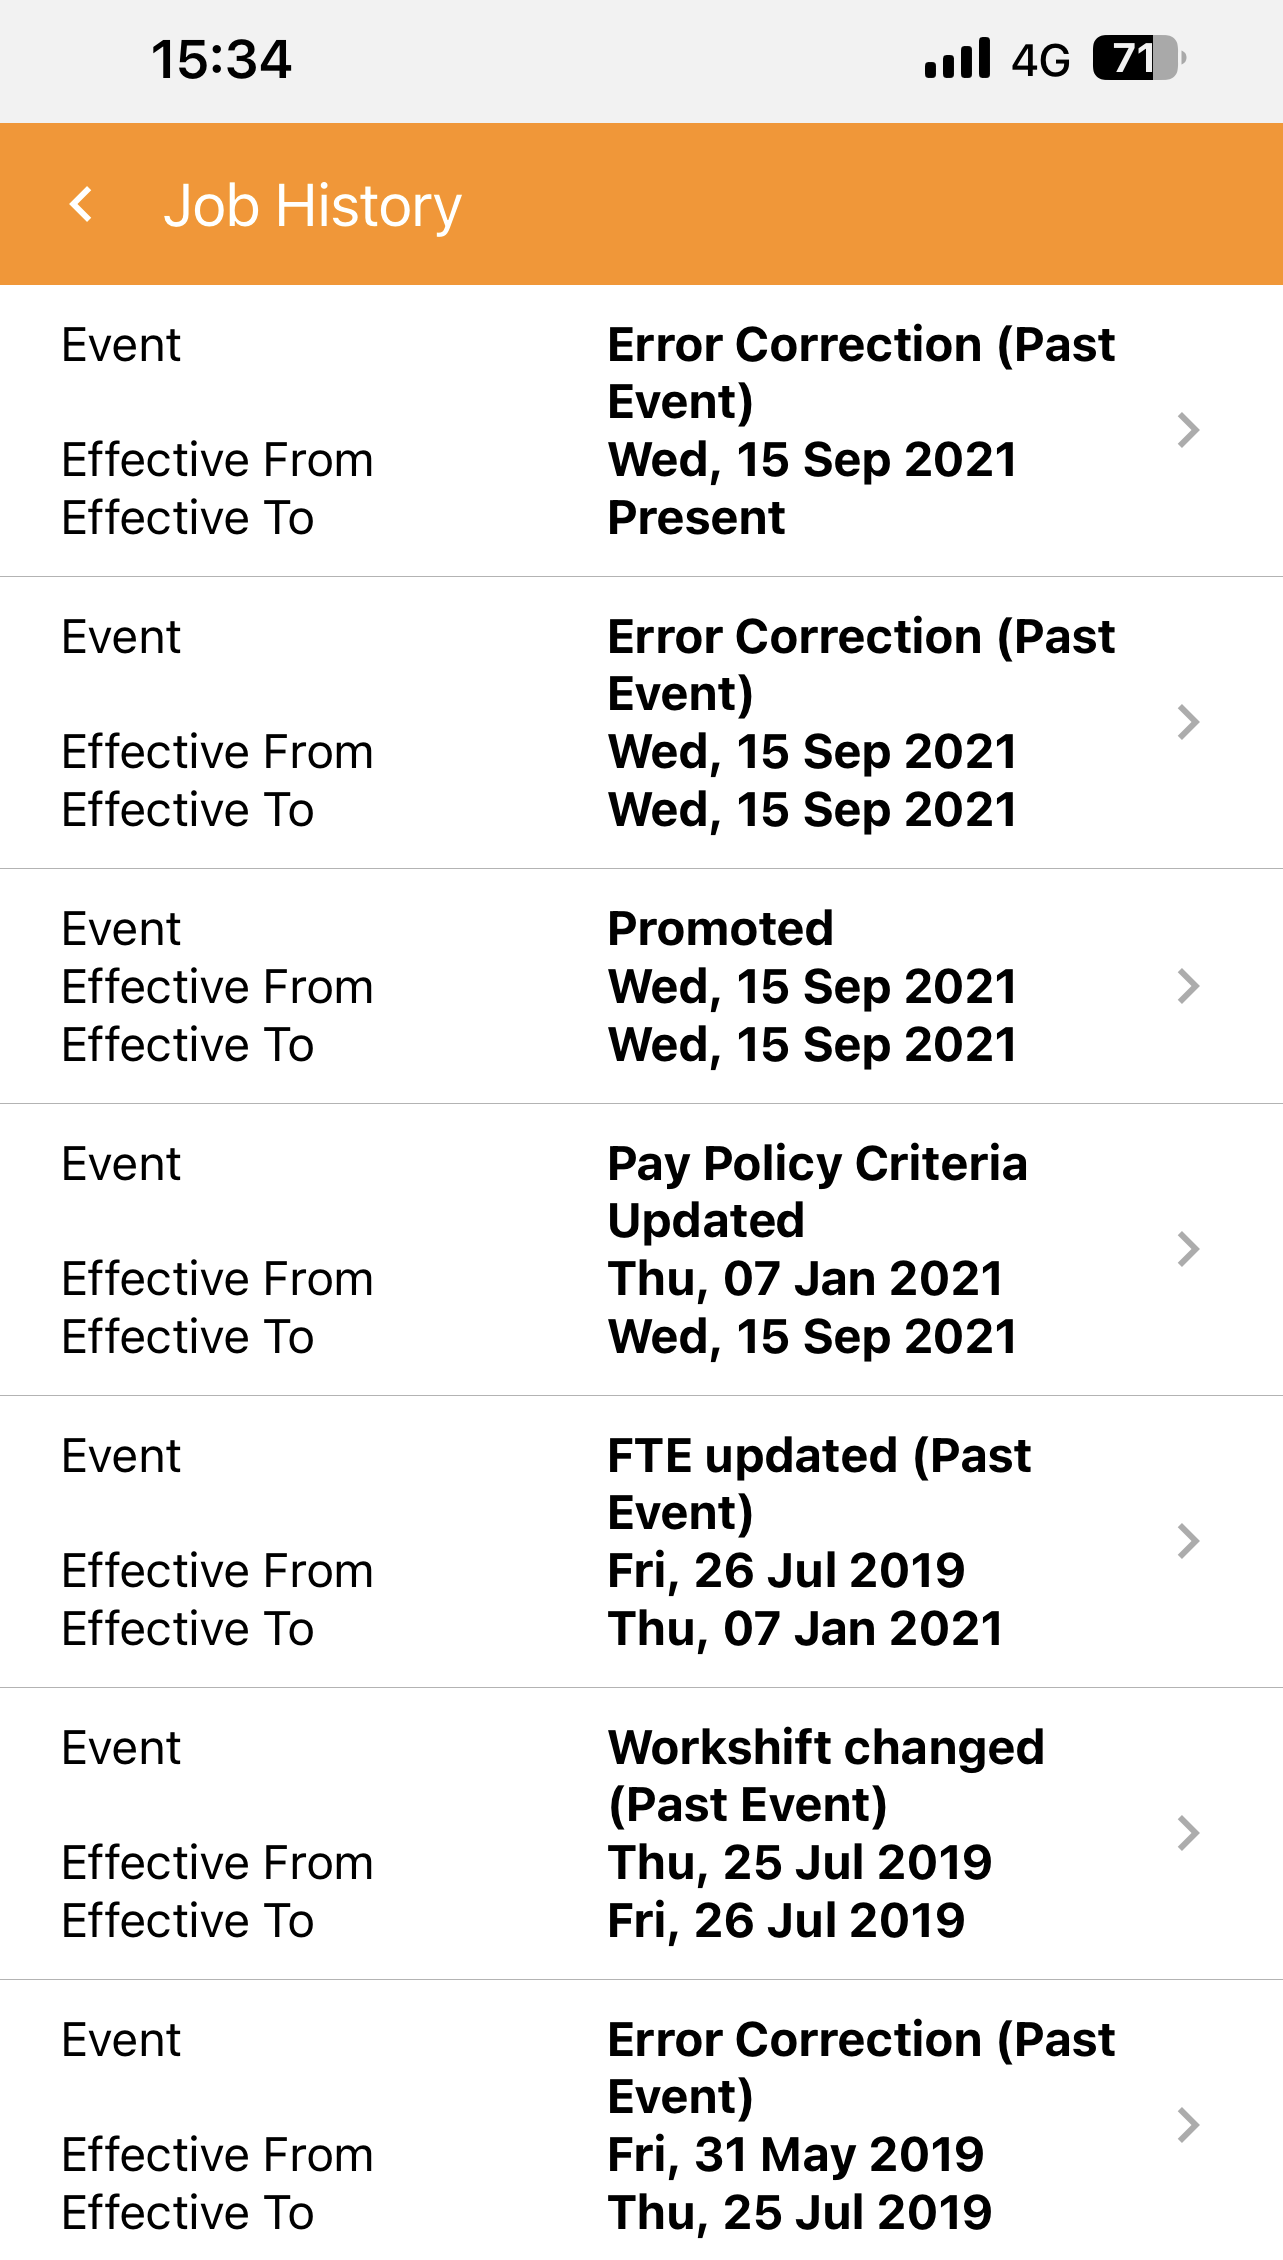The width and height of the screenshot is (1283, 2260).
Task: Expand the Promoted entry using its chevron
Action: tap(1187, 986)
